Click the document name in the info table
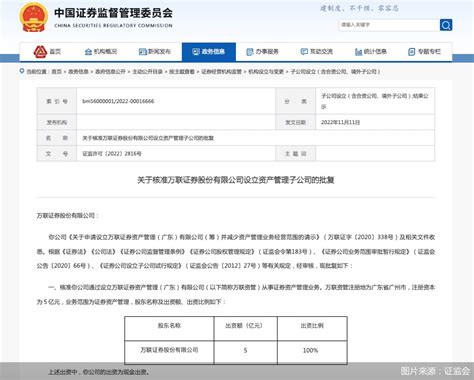This screenshot has width=474, height=380. coord(148,138)
